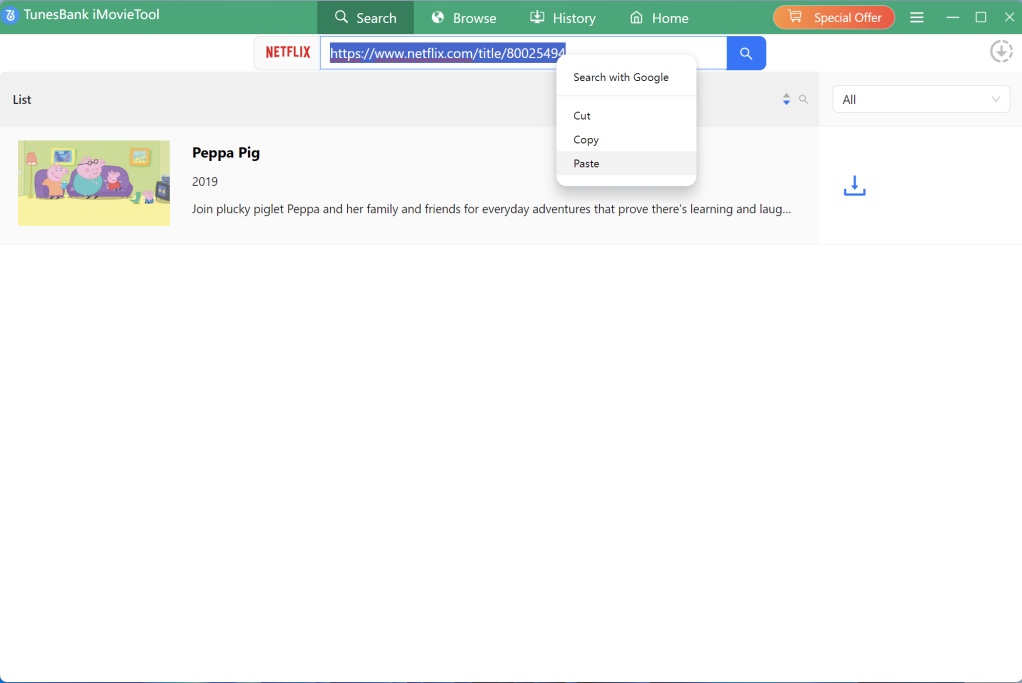This screenshot has width=1022, height=683.
Task: Click the blue search magnifier button
Action: point(746,53)
